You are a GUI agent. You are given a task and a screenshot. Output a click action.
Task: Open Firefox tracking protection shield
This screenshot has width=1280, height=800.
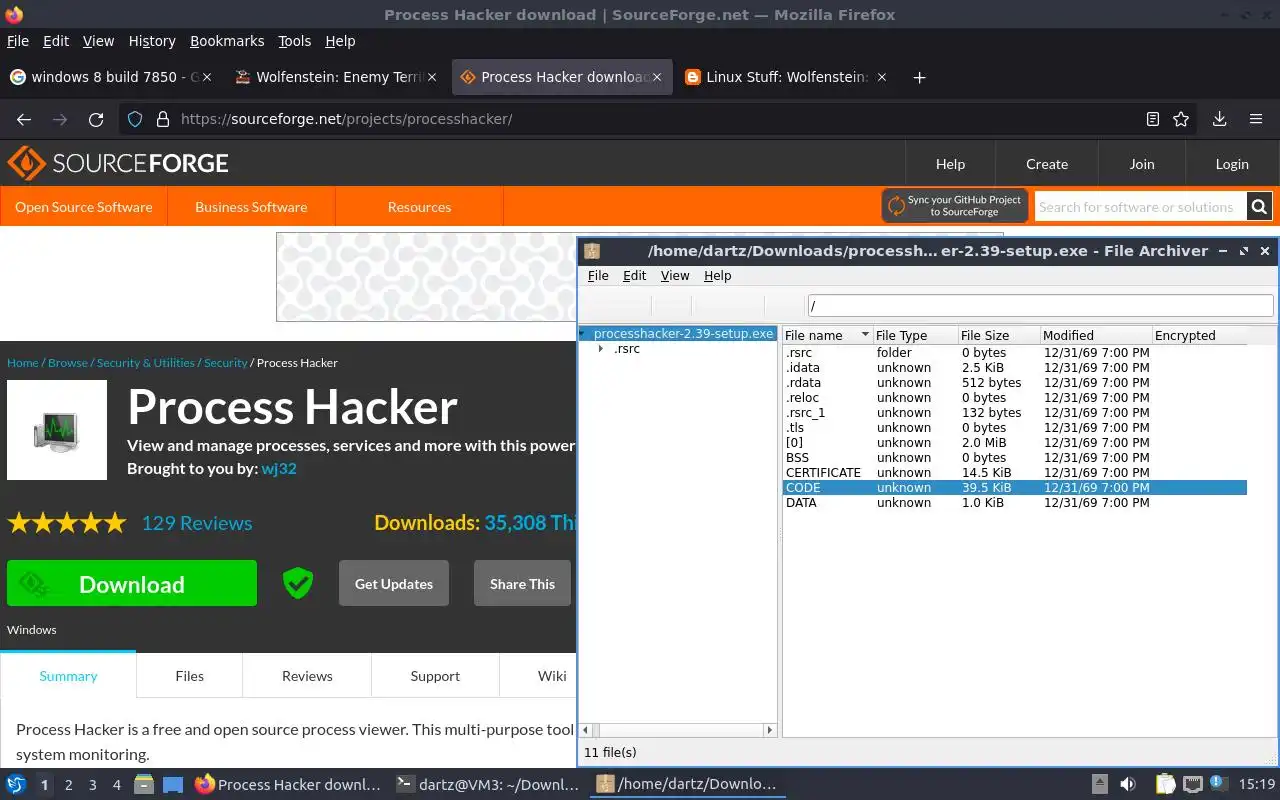click(135, 119)
